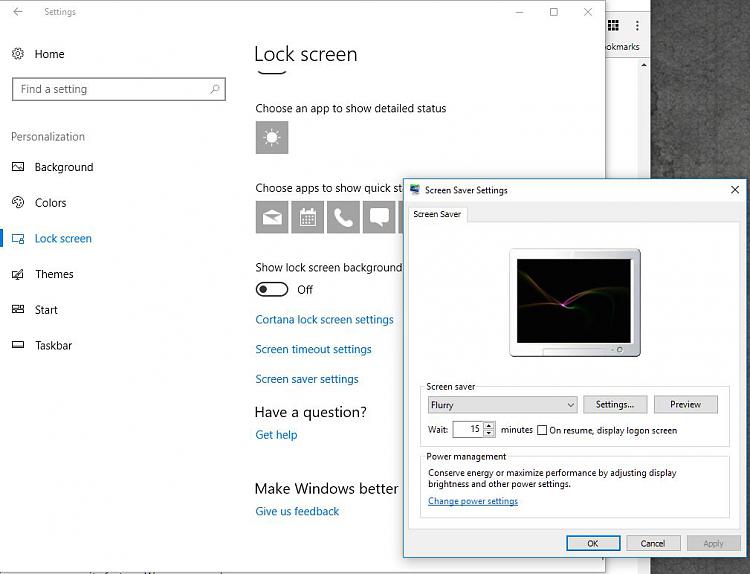Click the Phone quick status app tile
The image size is (750, 574).
coord(343,217)
